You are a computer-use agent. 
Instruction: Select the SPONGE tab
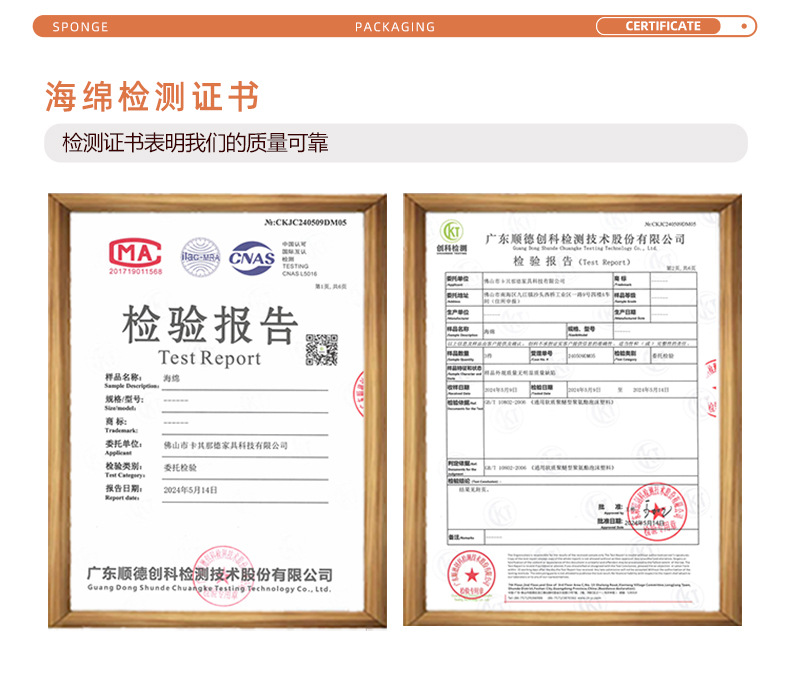[80, 27]
